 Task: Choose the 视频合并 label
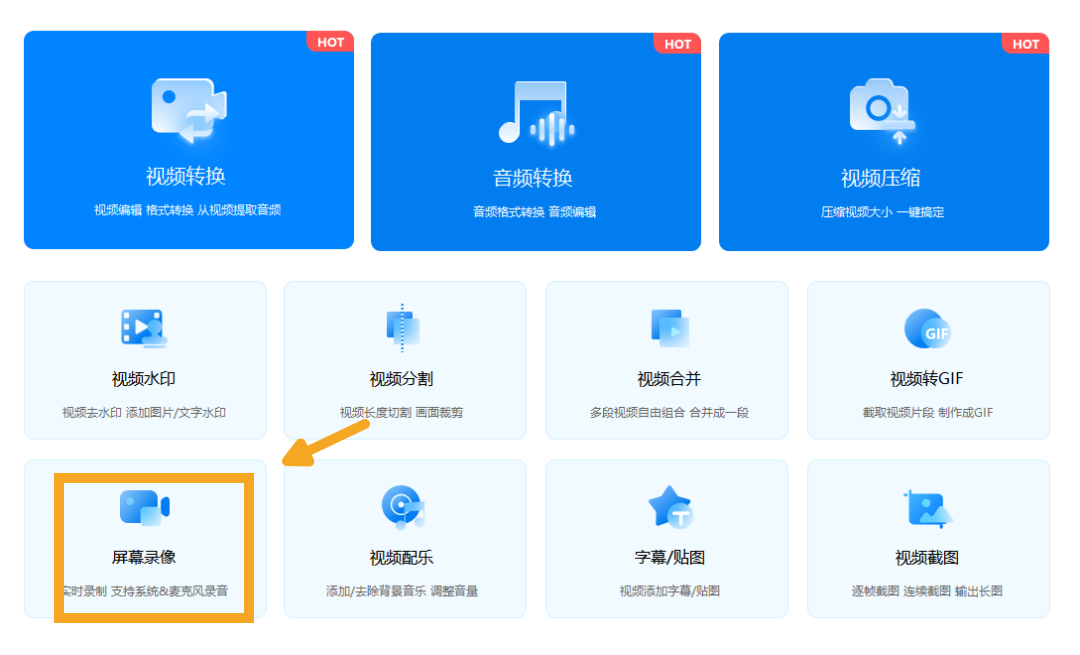[669, 379]
